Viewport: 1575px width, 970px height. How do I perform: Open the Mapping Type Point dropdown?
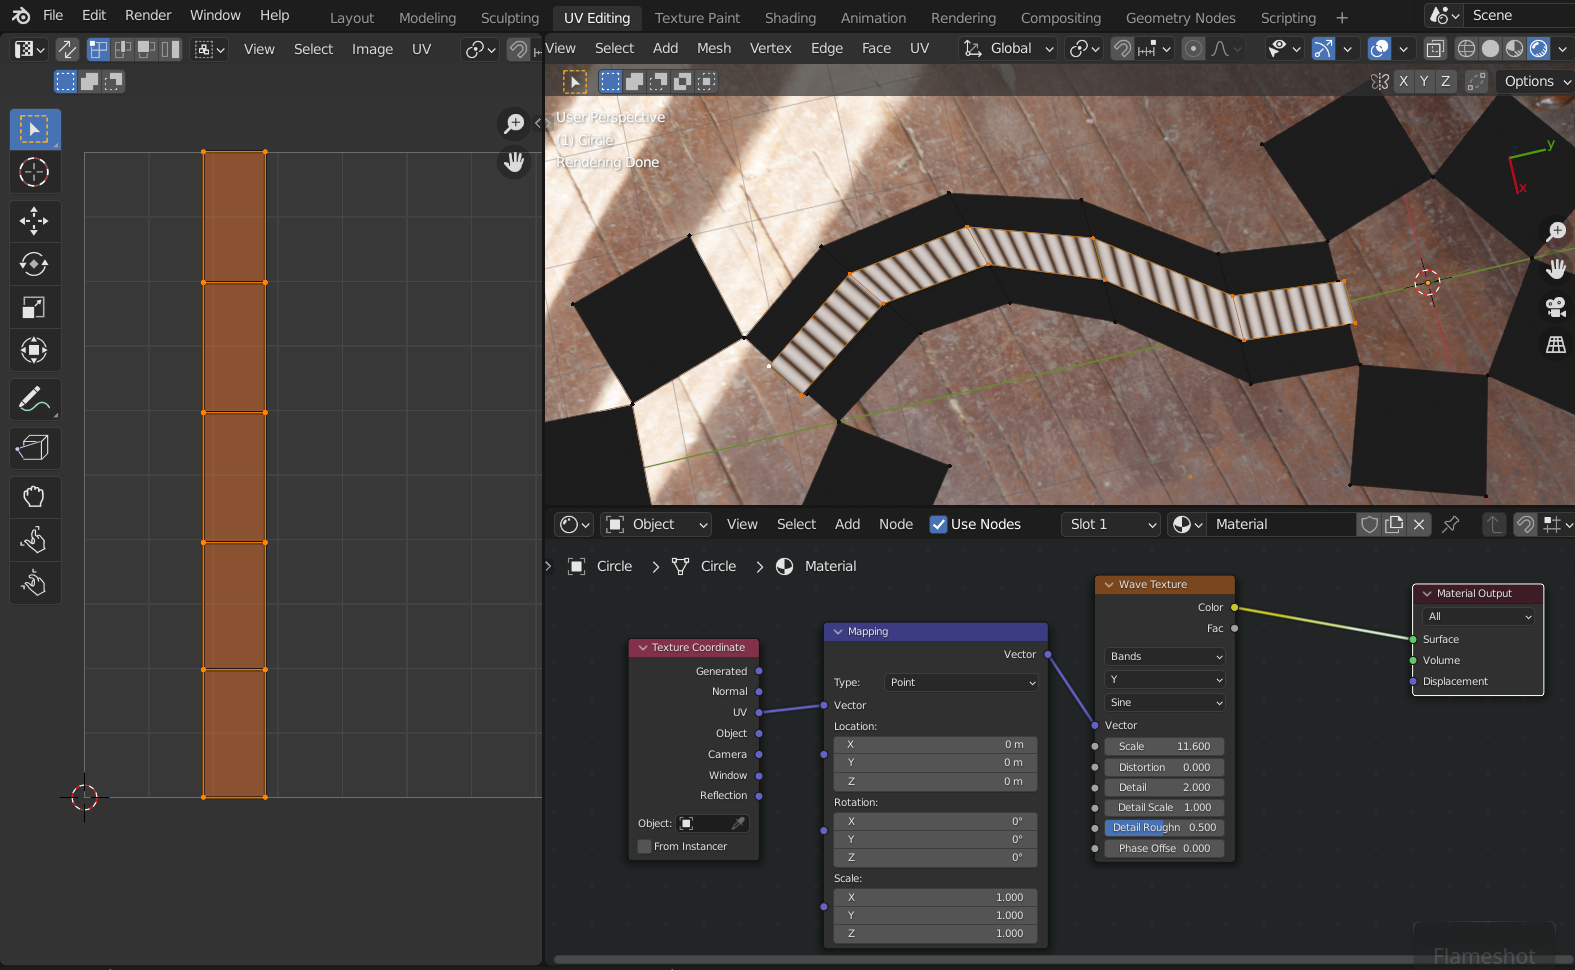click(x=962, y=683)
